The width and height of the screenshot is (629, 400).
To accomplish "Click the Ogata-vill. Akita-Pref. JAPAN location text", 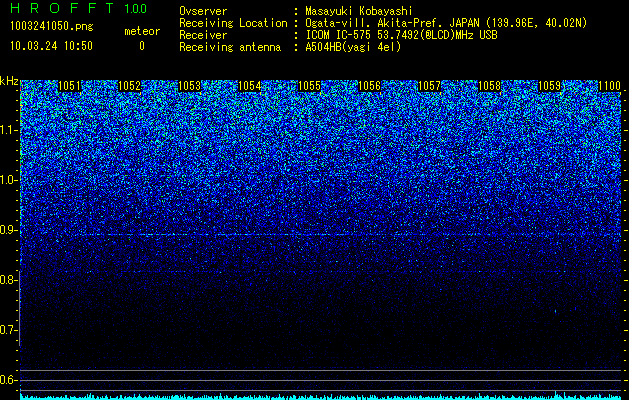I will tap(445, 23).
